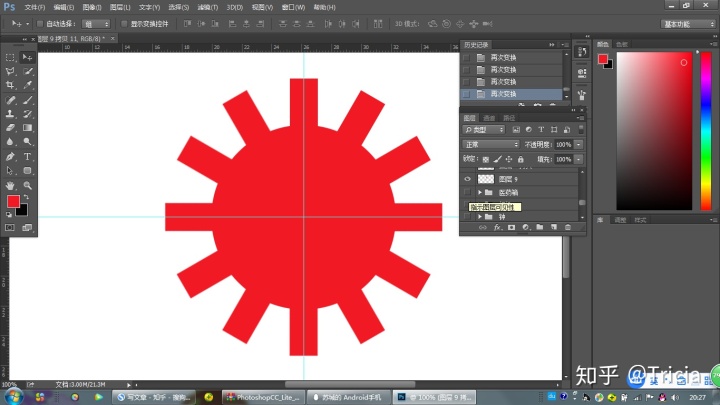The width and height of the screenshot is (720, 405).
Task: Select the Brush tool
Action: 28,100
